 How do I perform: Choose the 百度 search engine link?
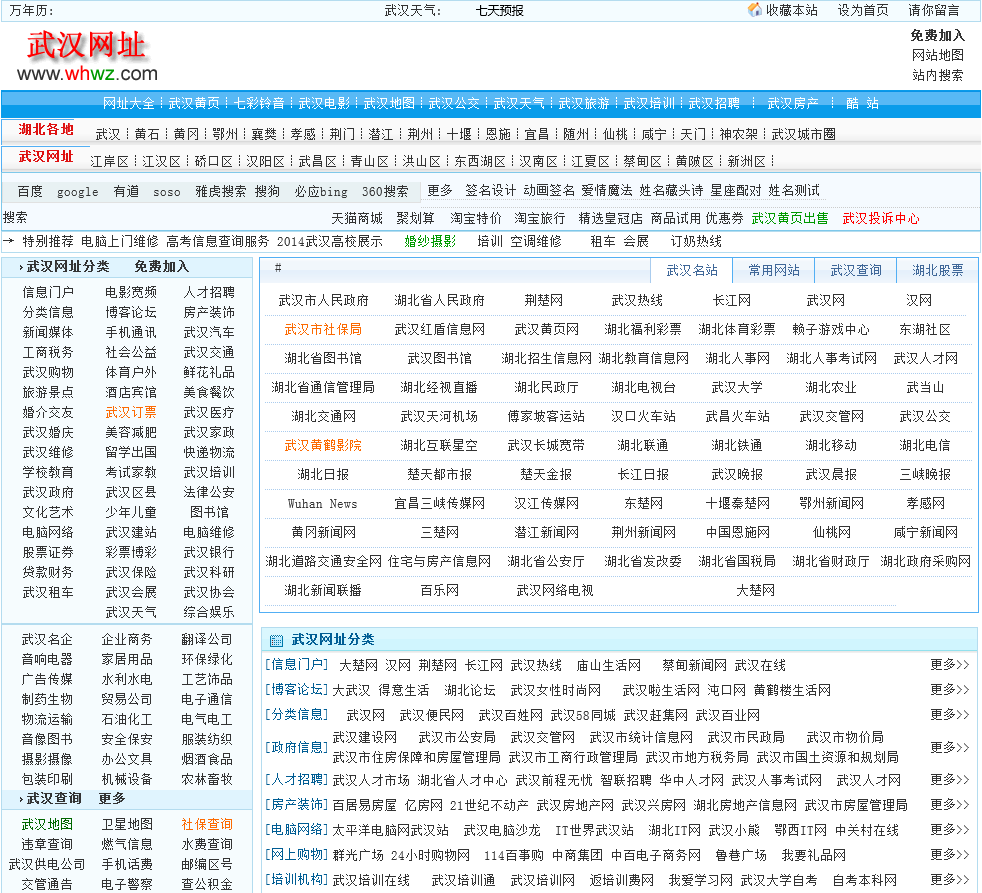pyautogui.click(x=30, y=192)
